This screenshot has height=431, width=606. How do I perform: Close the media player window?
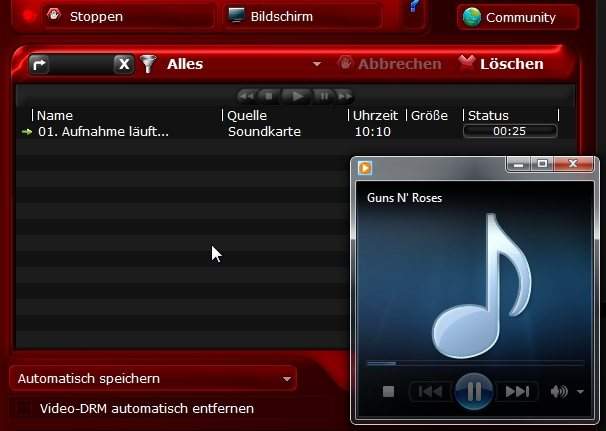tap(573, 164)
